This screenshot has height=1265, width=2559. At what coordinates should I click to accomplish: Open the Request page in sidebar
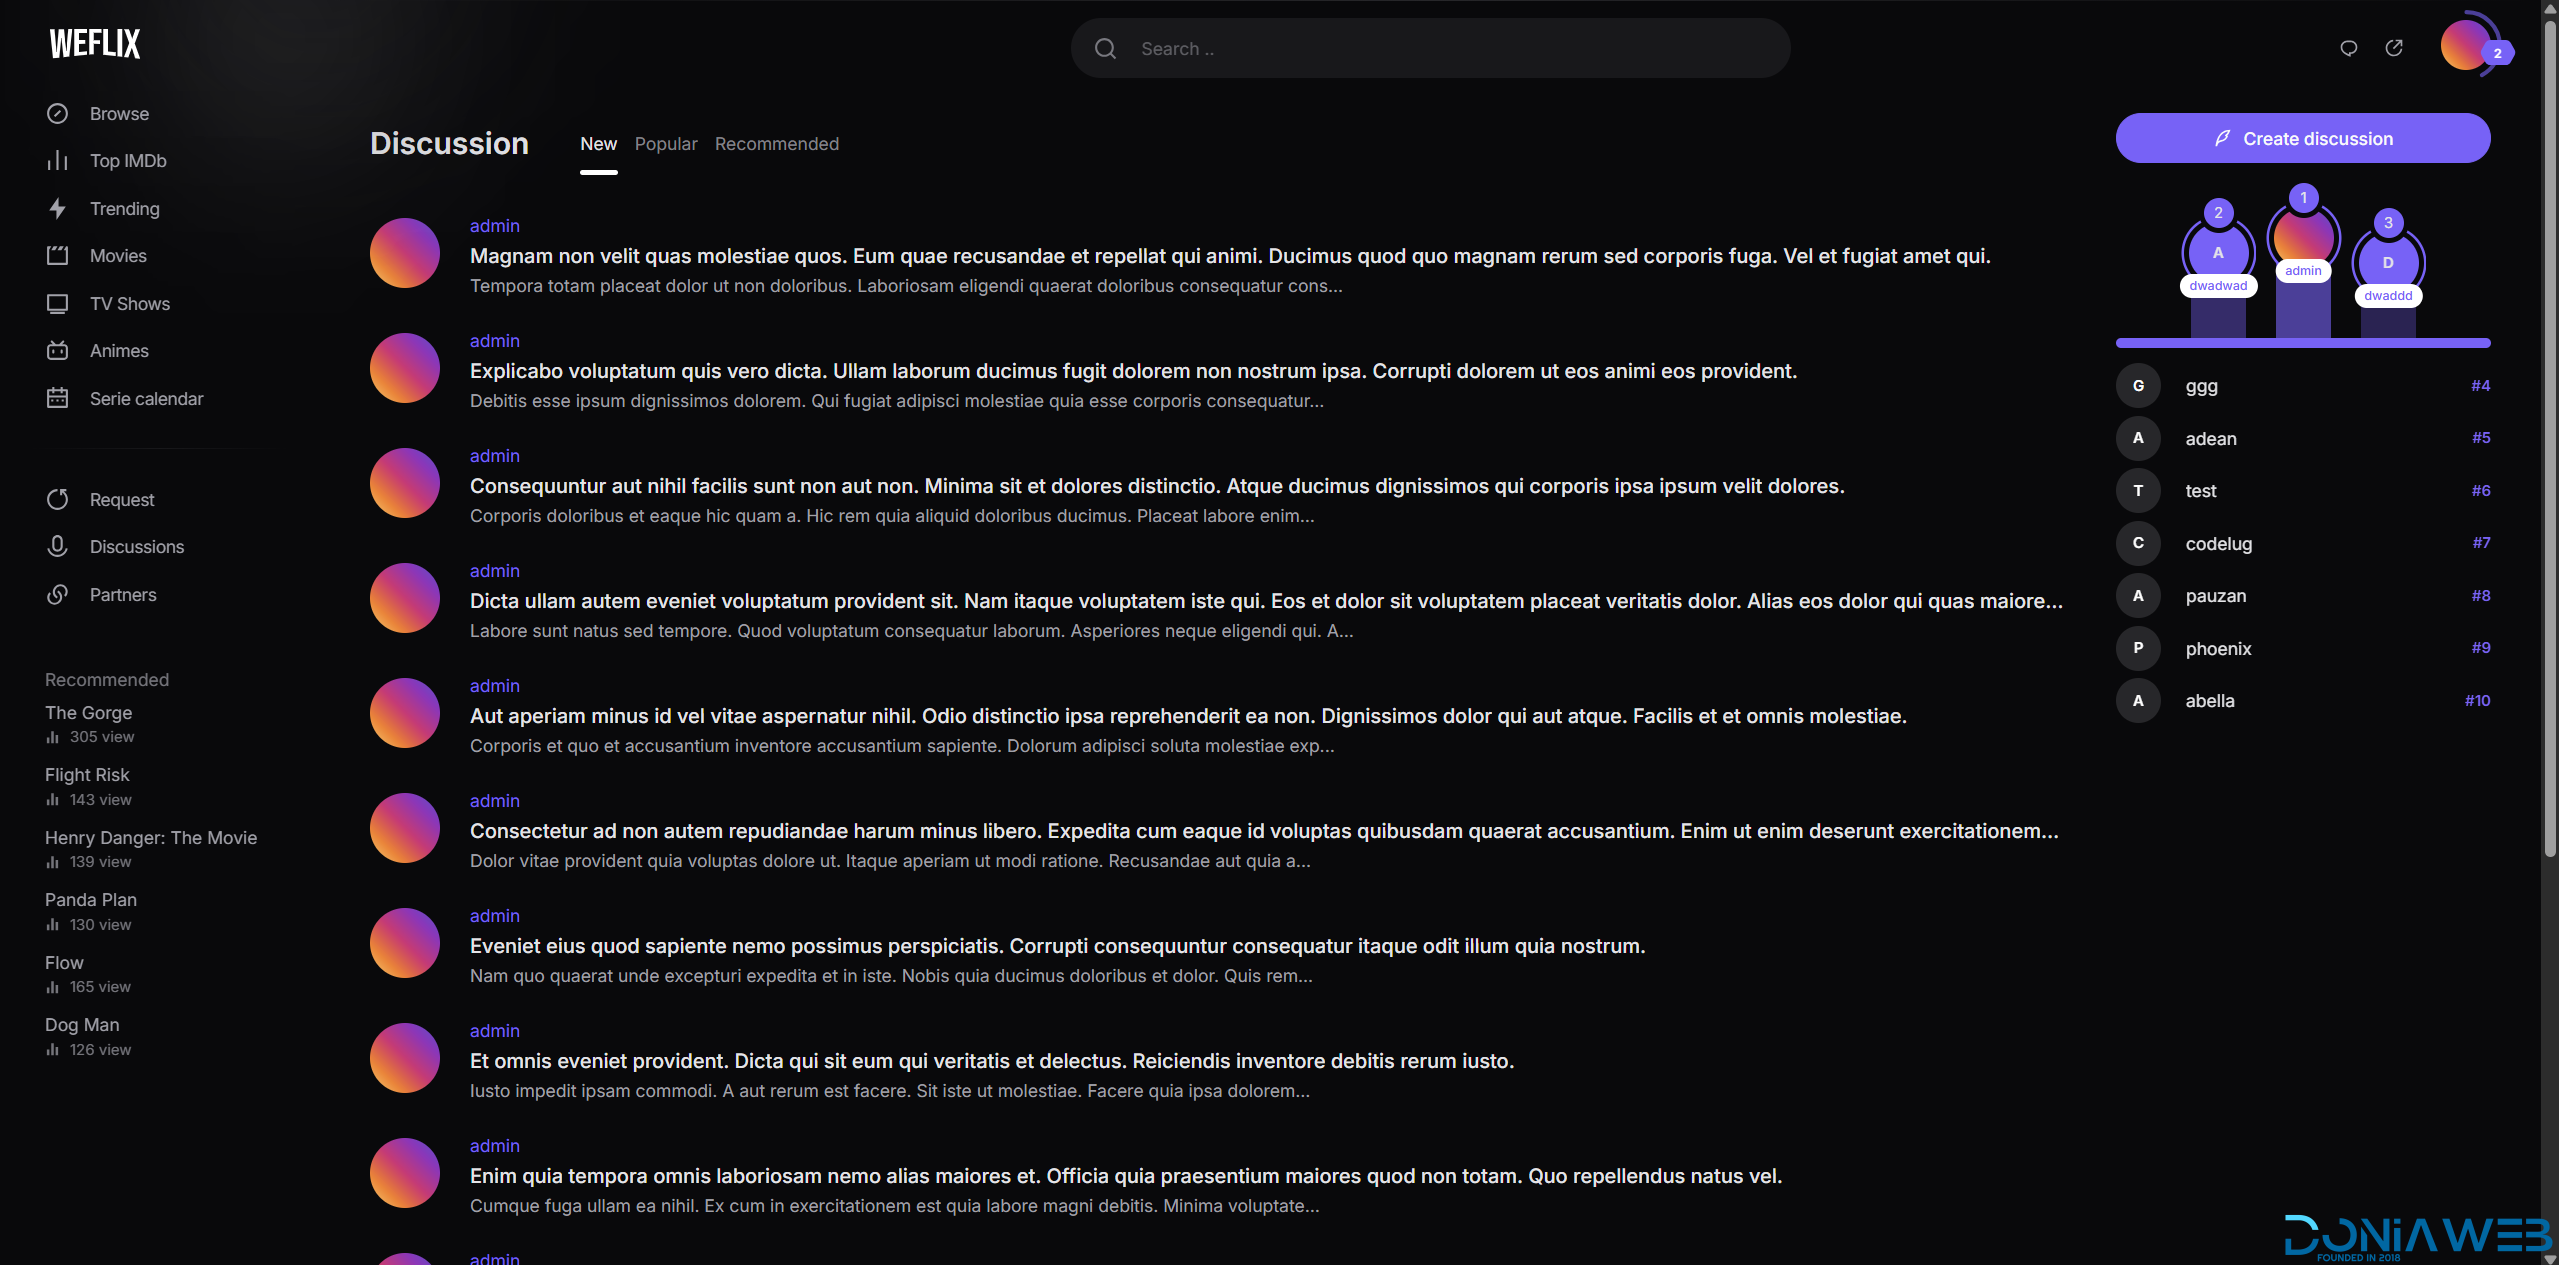[x=122, y=500]
